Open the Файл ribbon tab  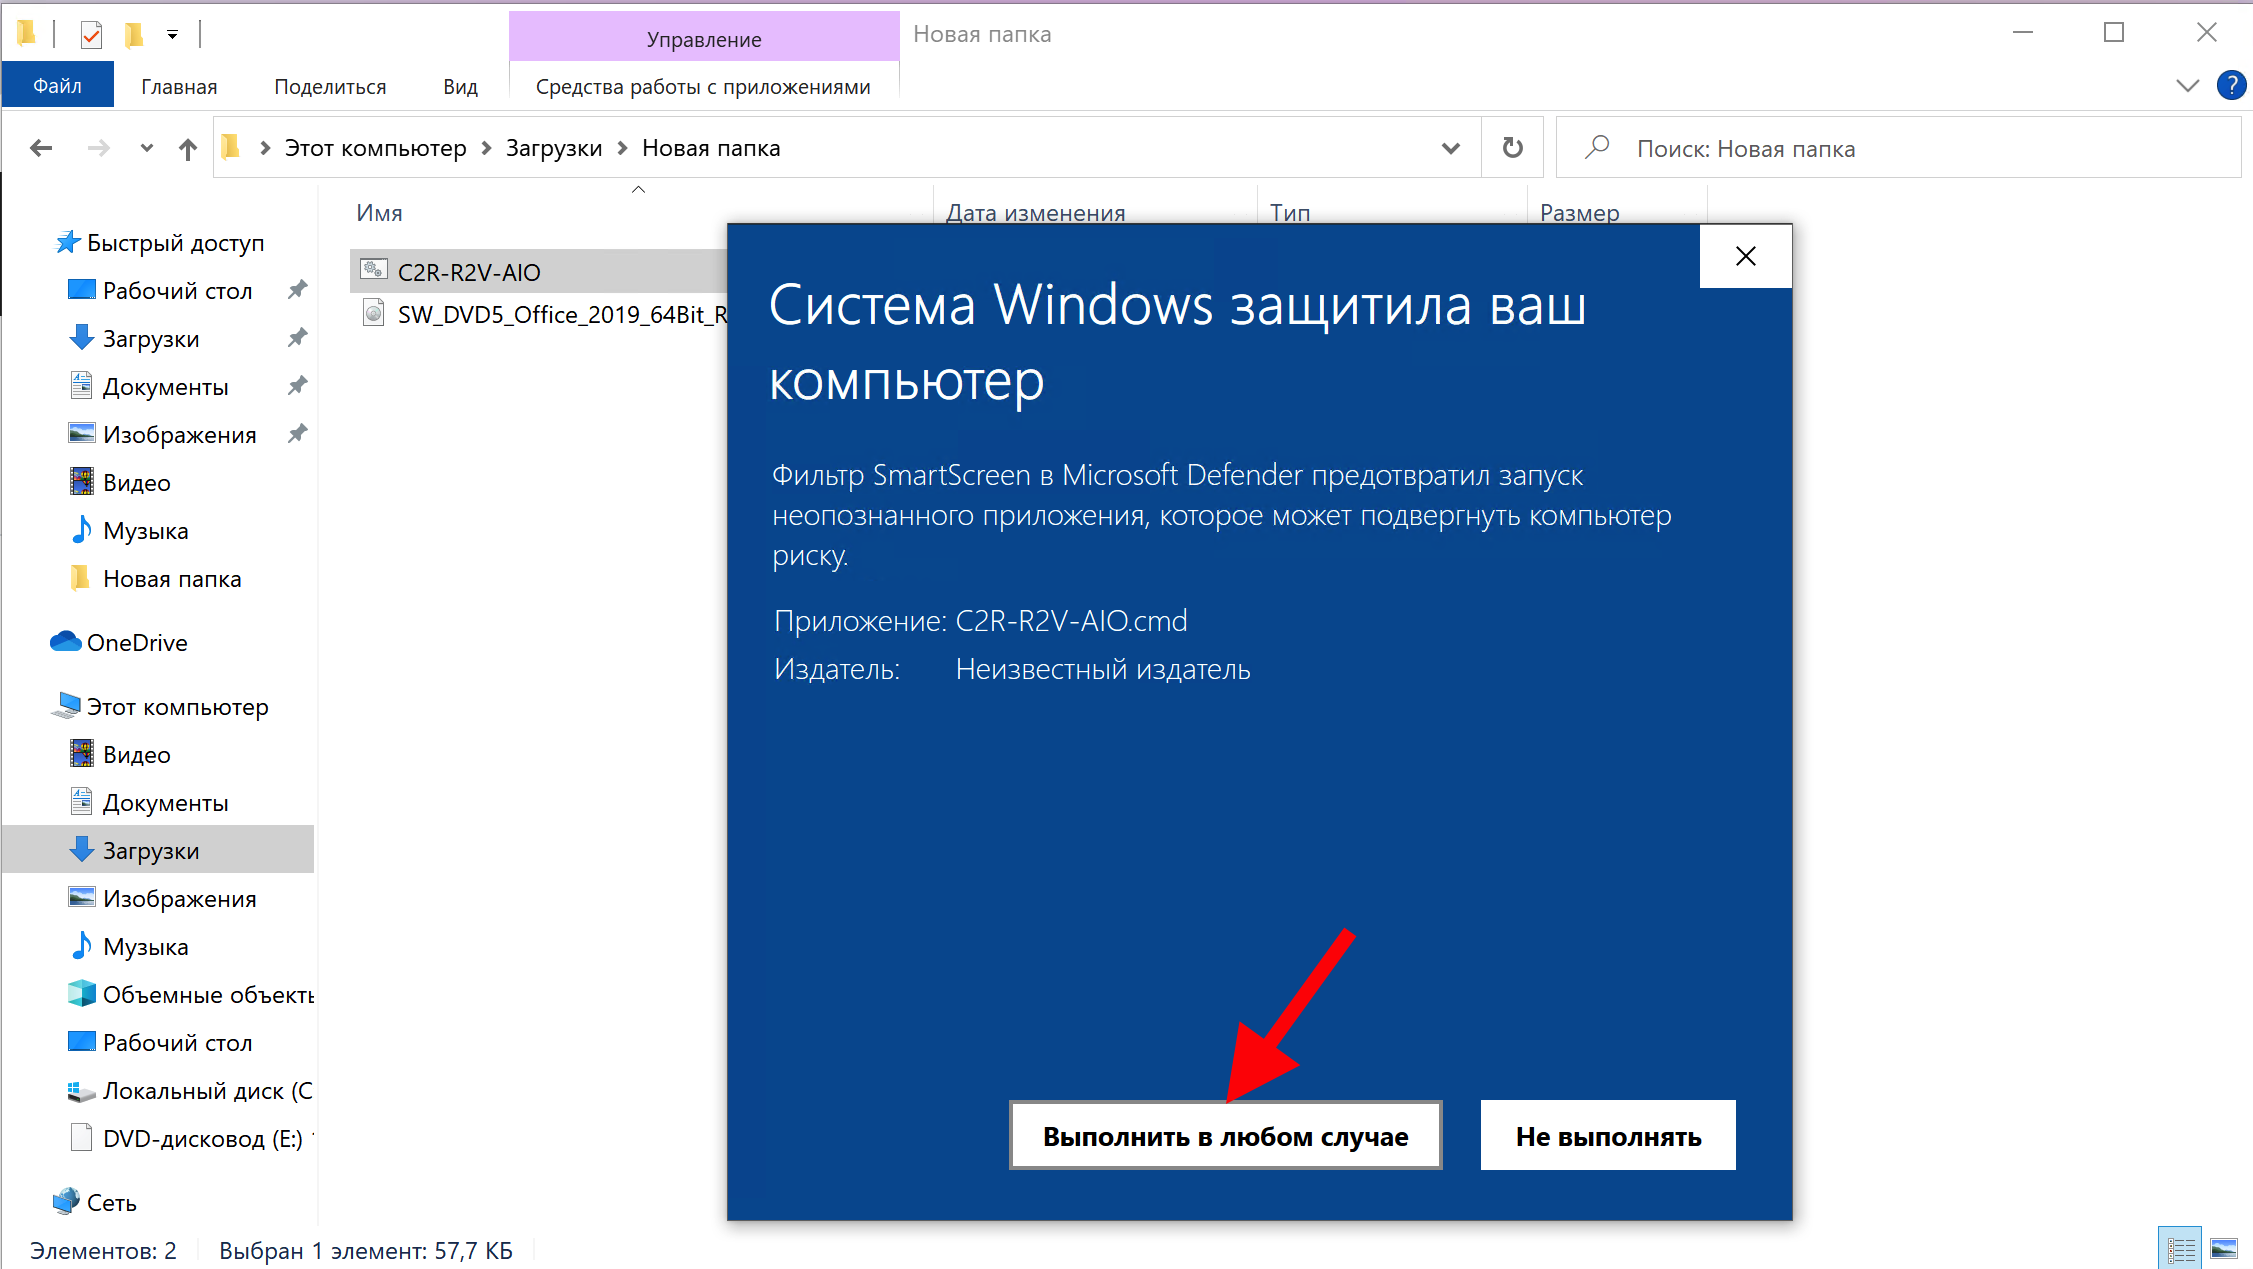(57, 86)
